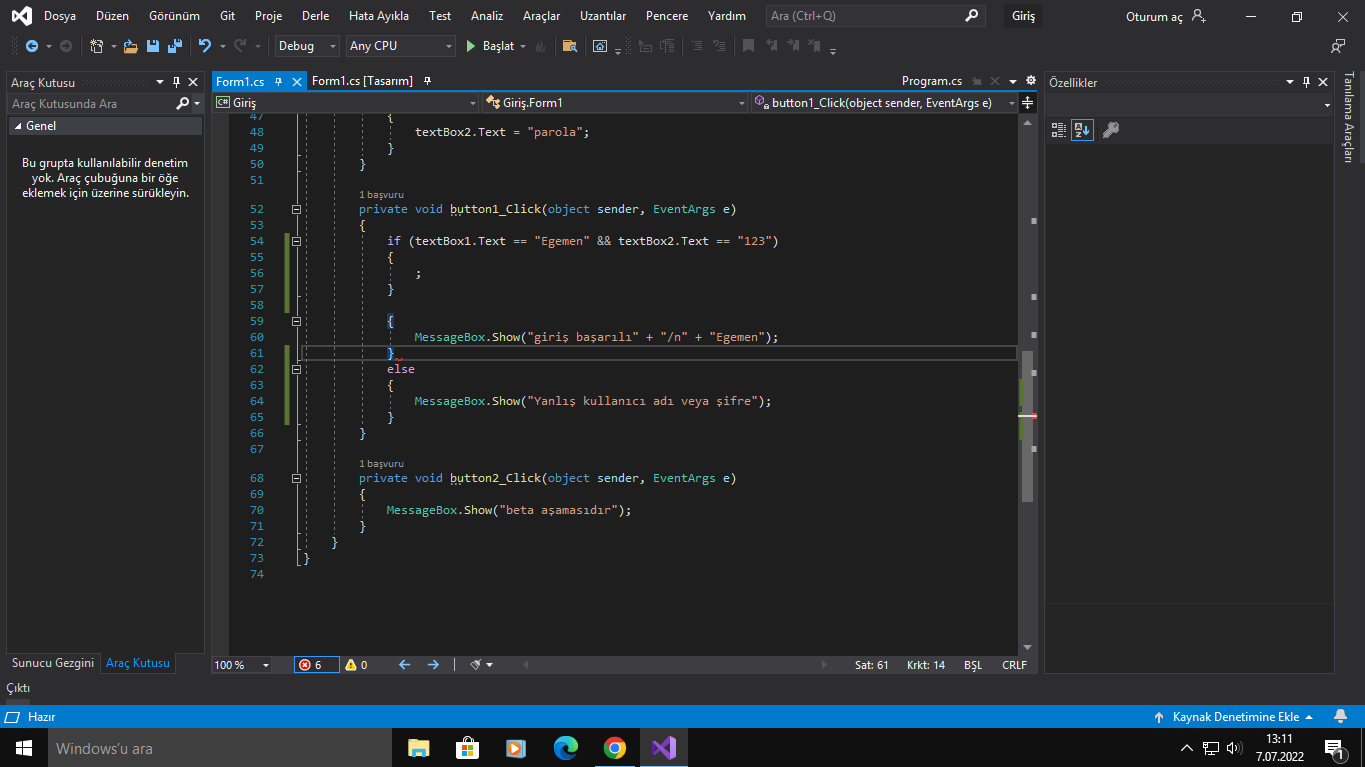Click the Save All toolbar icon
The height and width of the screenshot is (767, 1365).
click(x=175, y=46)
